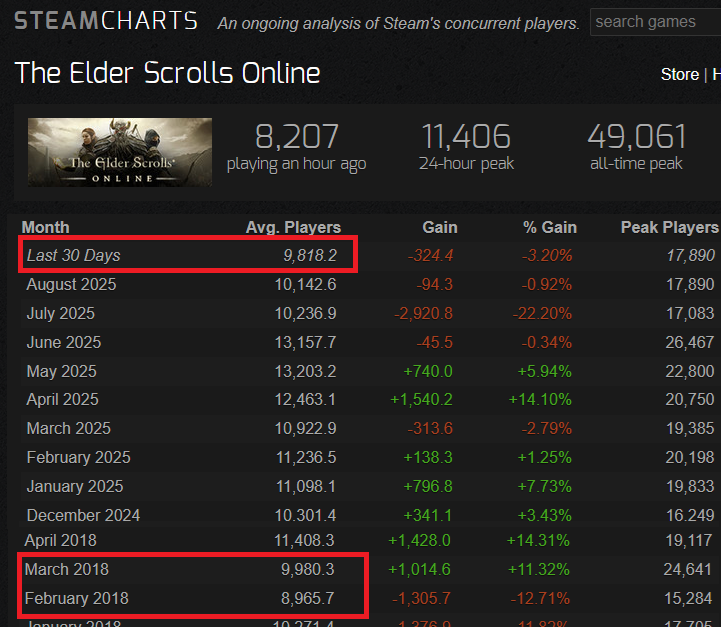This screenshot has height=627, width=721.
Task: Select the June 2025 row label
Action: coord(64,342)
